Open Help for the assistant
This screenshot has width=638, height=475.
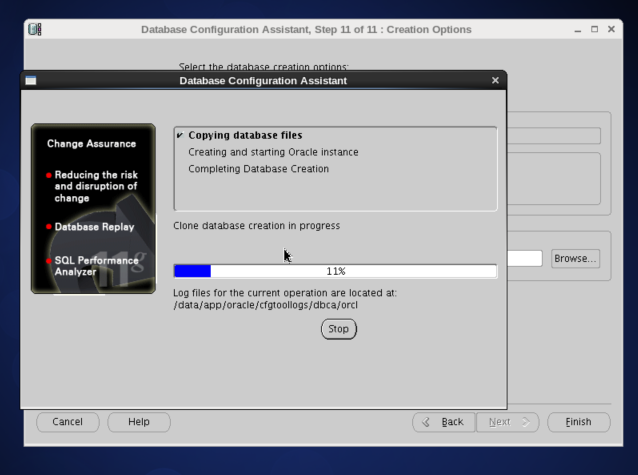click(139, 422)
